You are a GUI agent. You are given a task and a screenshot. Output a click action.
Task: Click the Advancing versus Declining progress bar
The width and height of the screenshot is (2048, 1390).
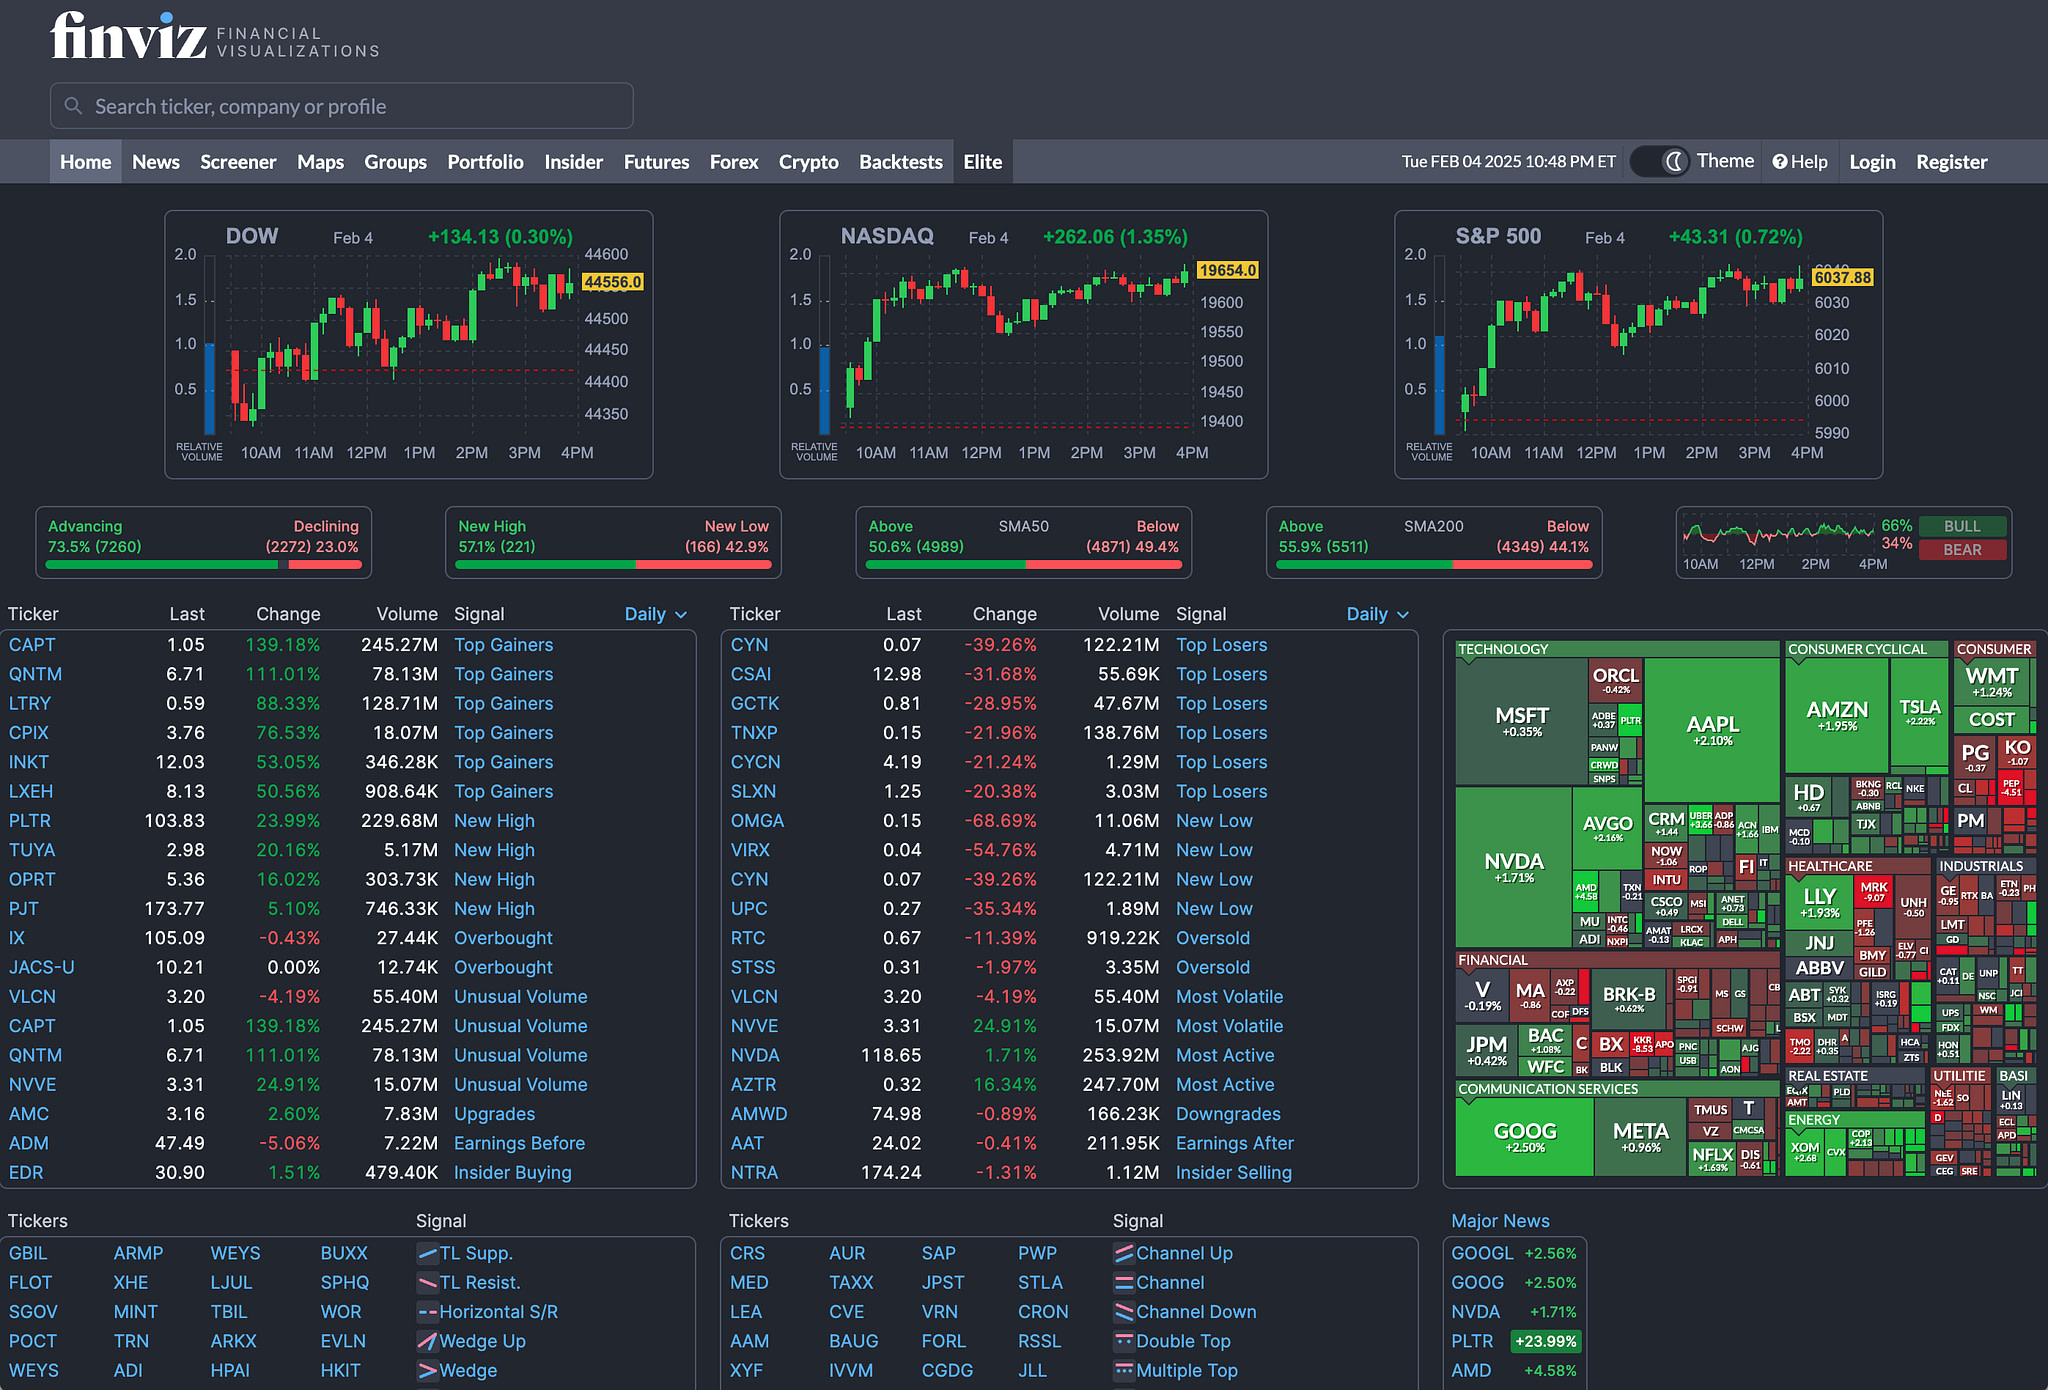[x=204, y=564]
